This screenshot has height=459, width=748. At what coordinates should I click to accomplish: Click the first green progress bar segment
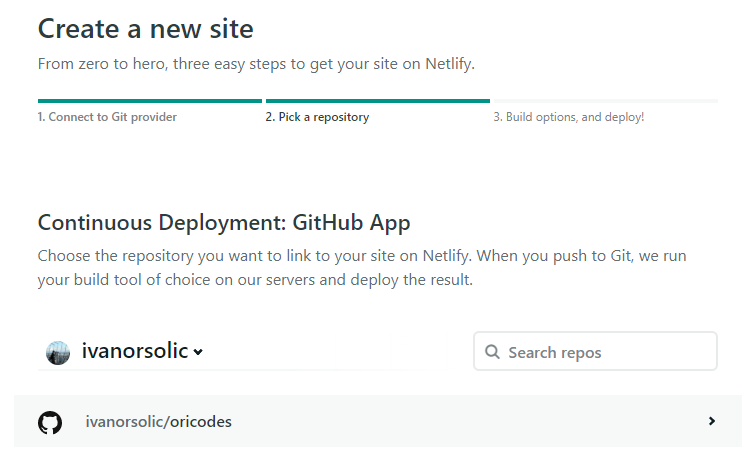pyautogui.click(x=149, y=101)
